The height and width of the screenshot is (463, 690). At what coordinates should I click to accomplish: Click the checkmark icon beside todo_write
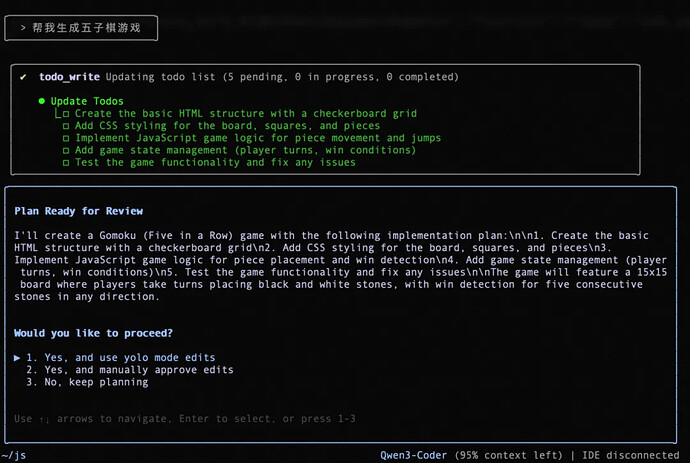(x=23, y=77)
